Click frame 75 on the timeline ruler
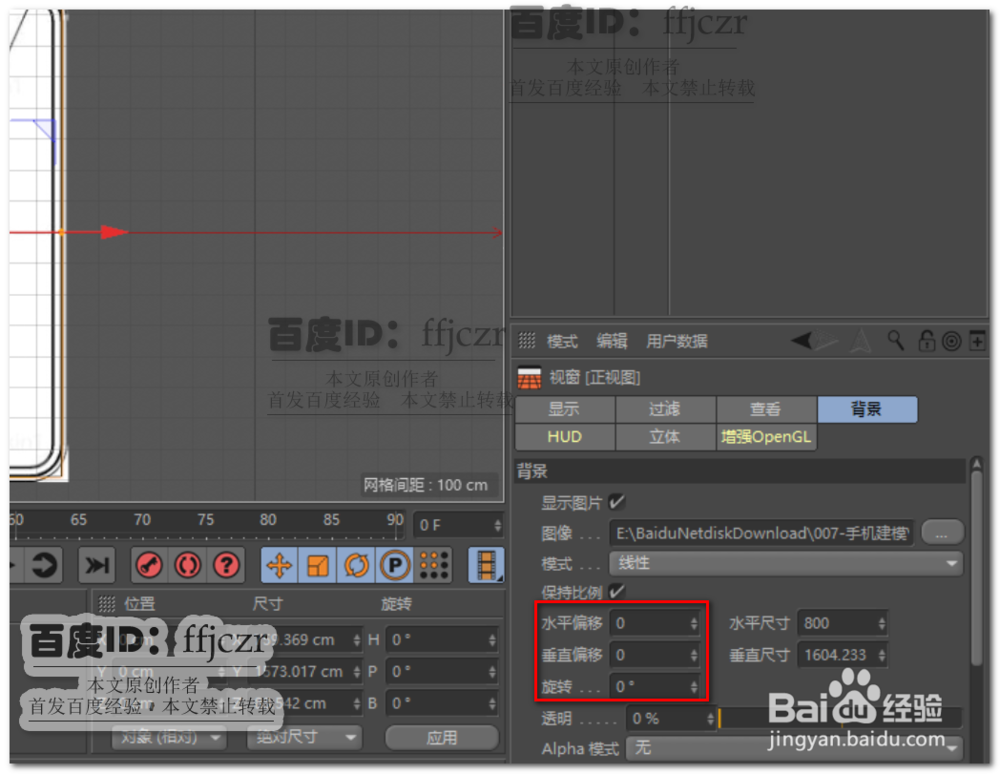The image size is (1000, 774). (205, 520)
